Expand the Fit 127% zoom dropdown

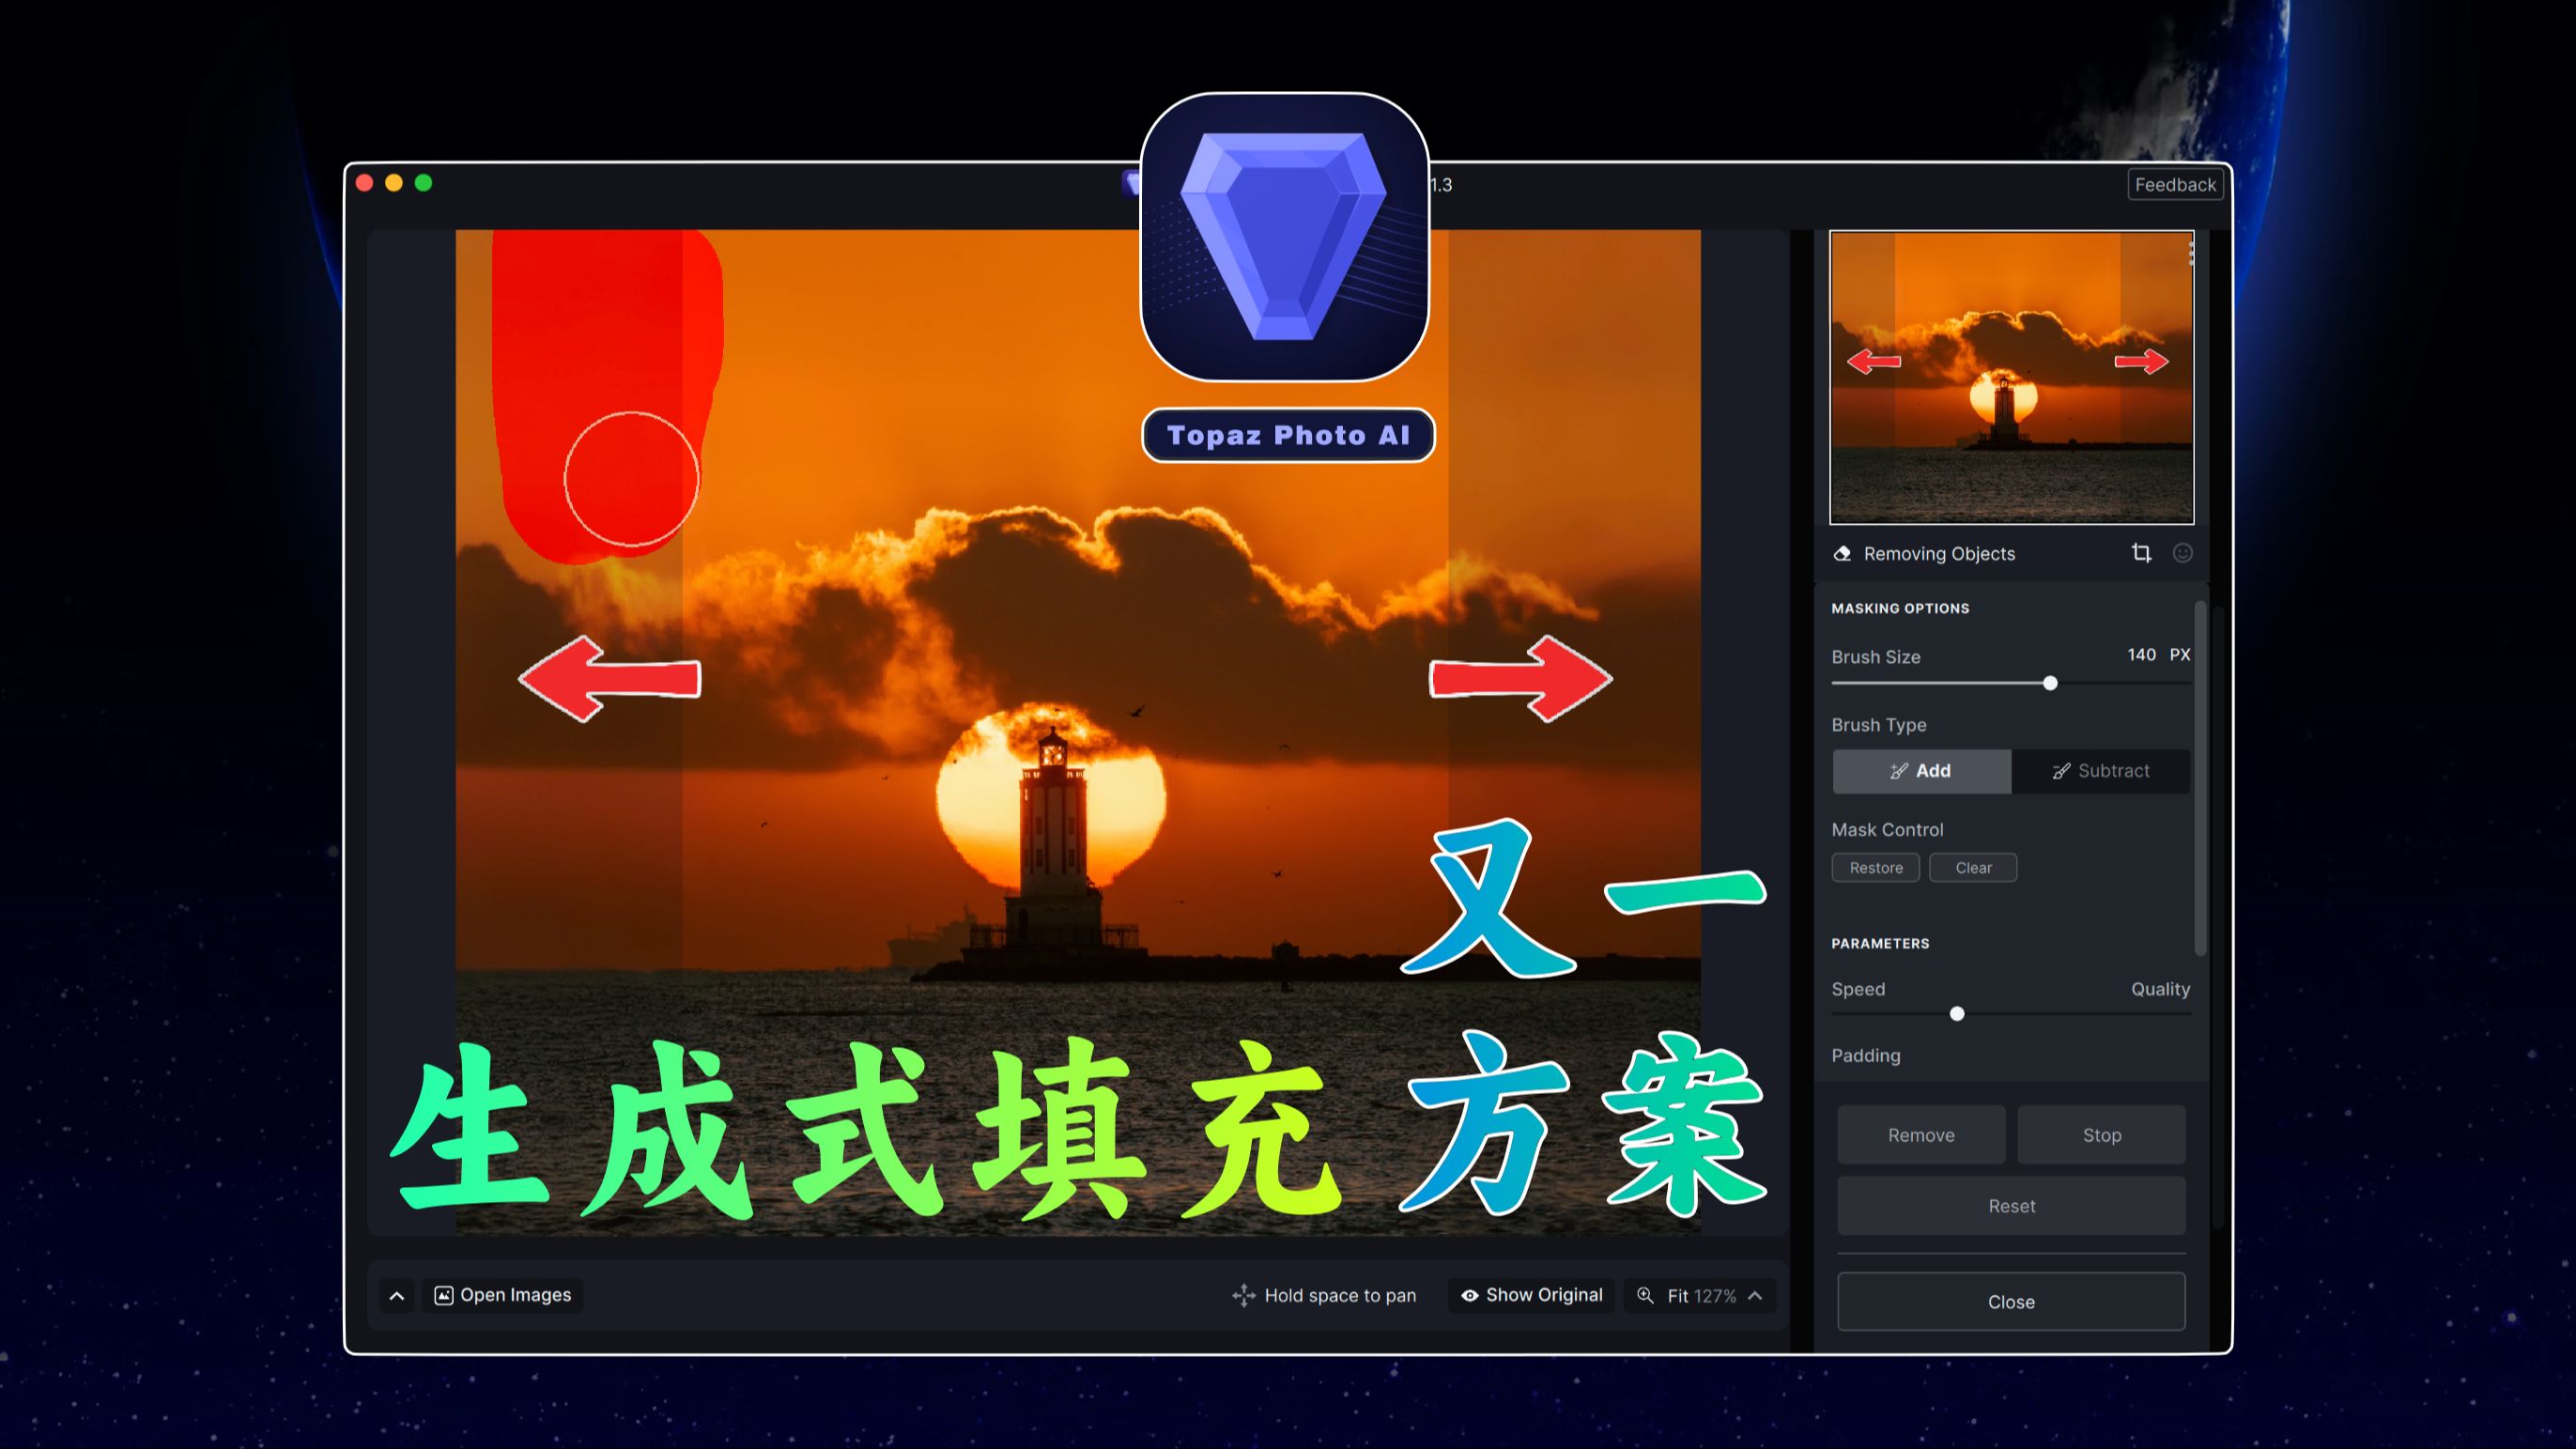pos(1756,1295)
